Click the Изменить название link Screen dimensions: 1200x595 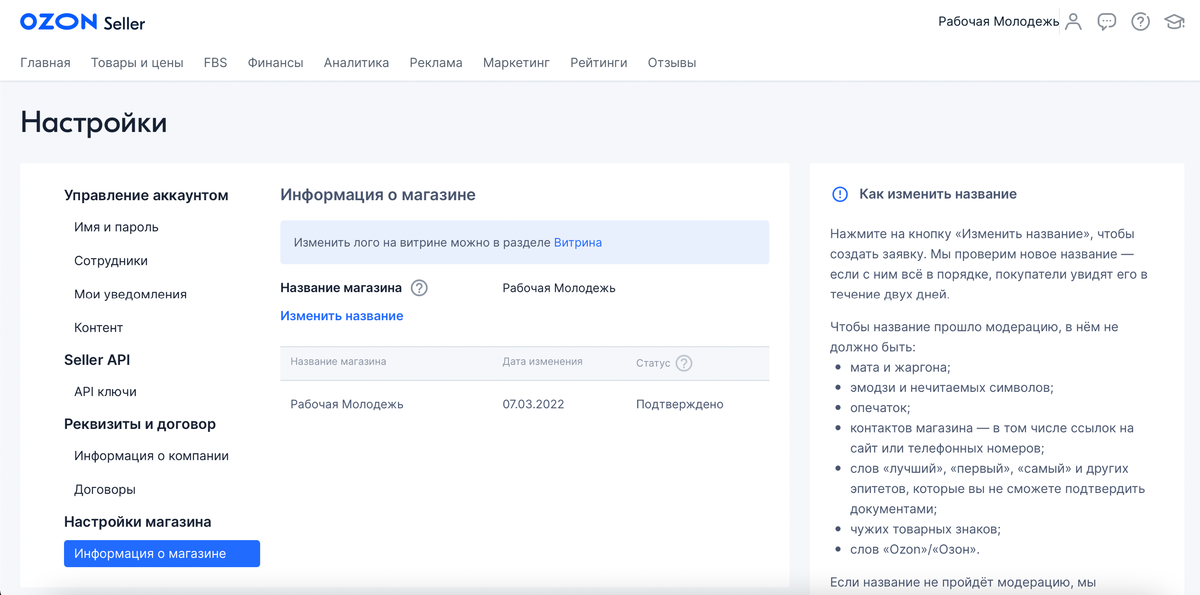pyautogui.click(x=339, y=315)
